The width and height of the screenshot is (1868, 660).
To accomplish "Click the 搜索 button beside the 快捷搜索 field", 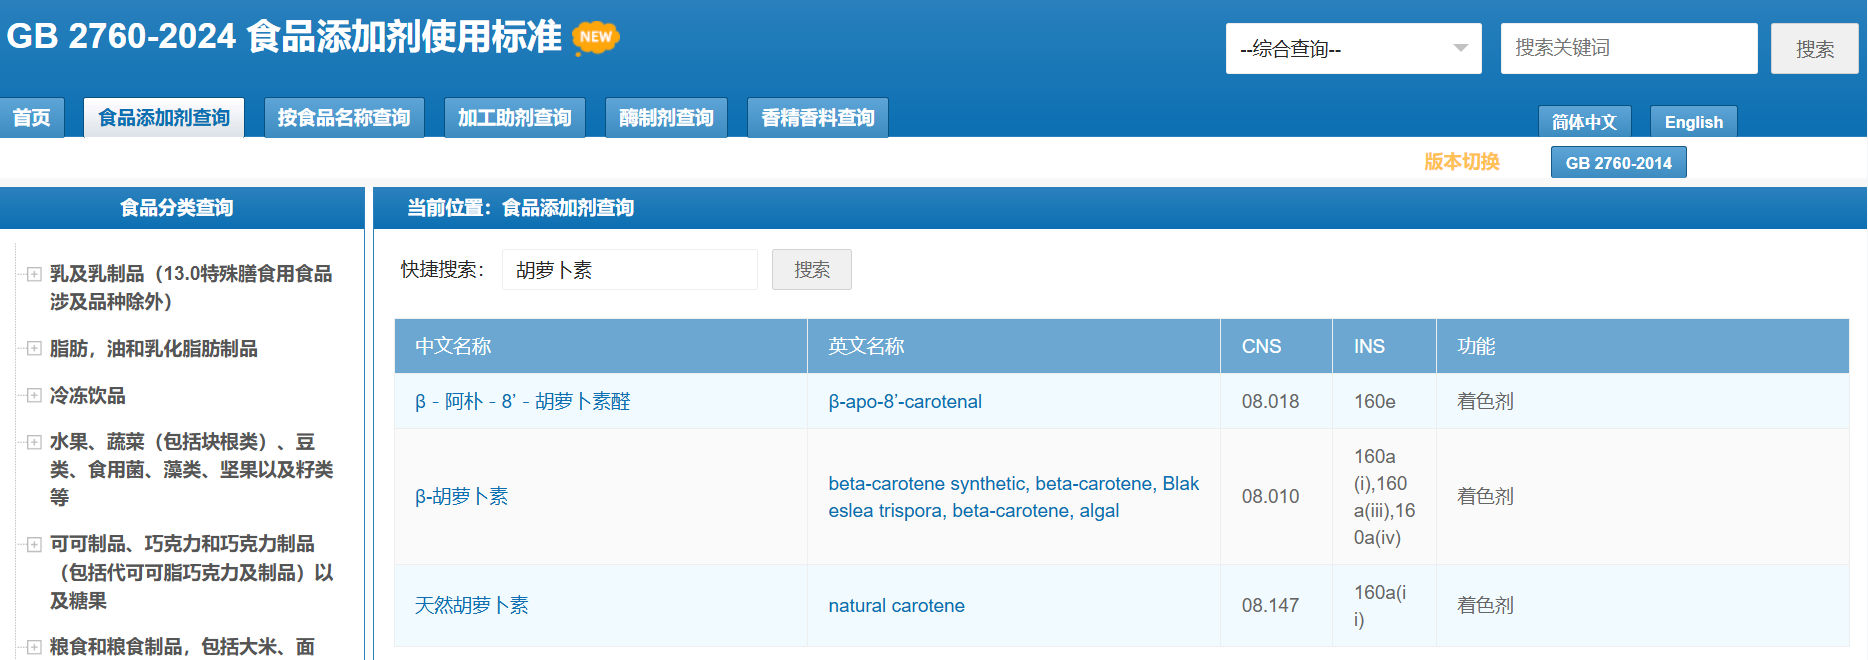I will (x=811, y=270).
